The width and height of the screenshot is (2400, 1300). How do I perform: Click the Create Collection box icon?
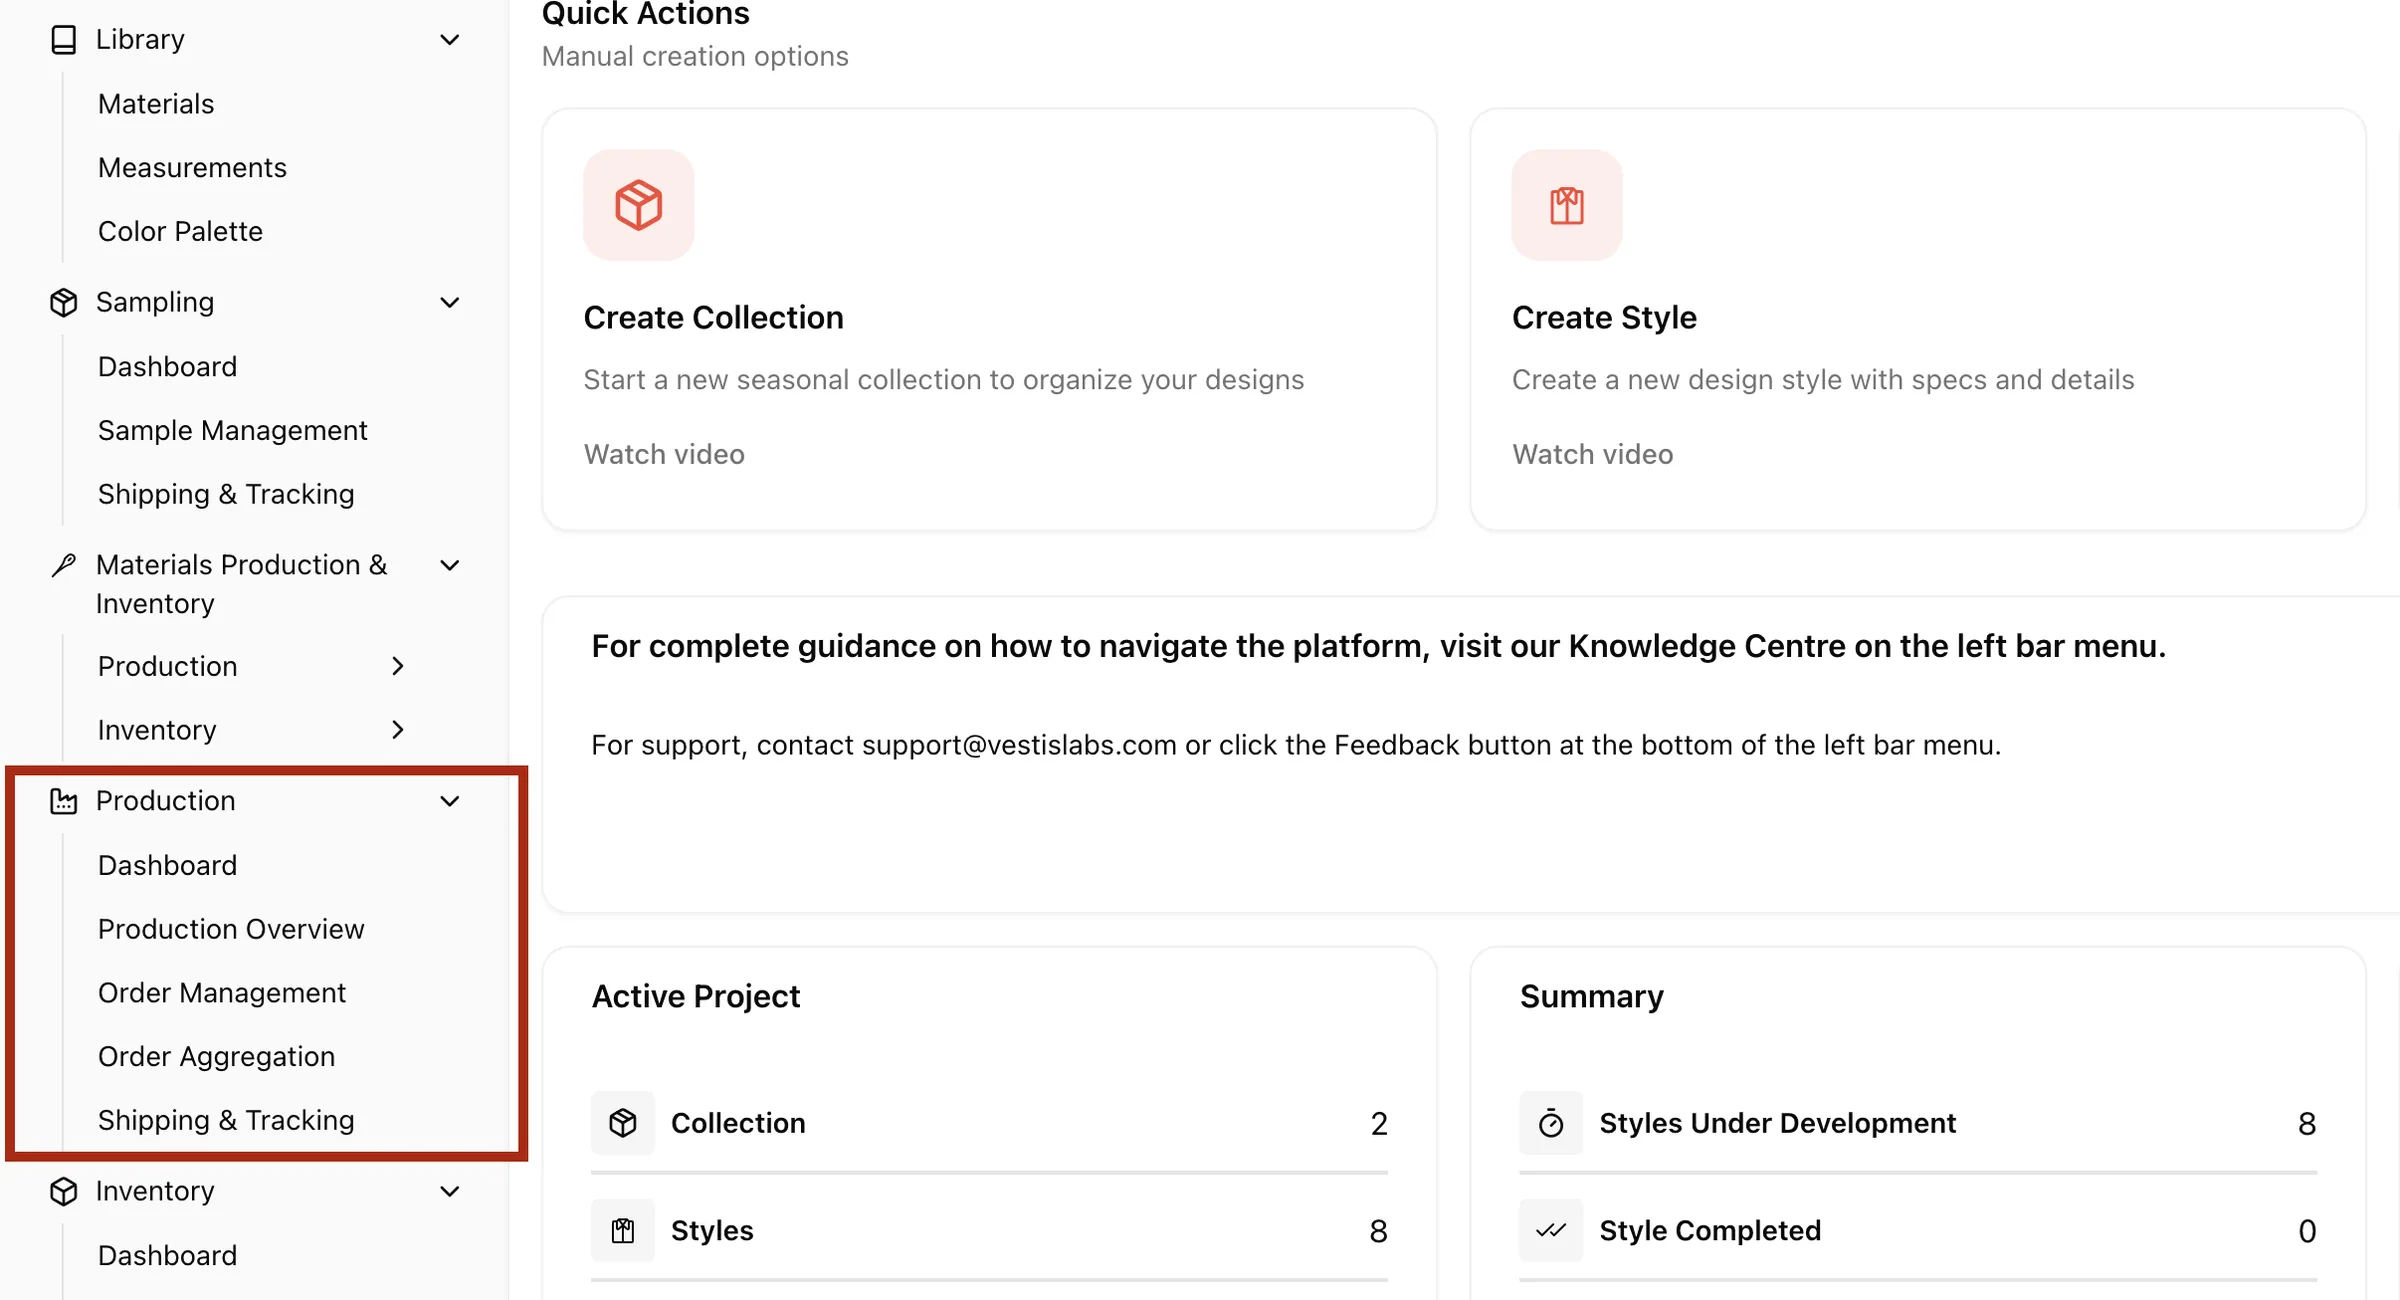(639, 205)
